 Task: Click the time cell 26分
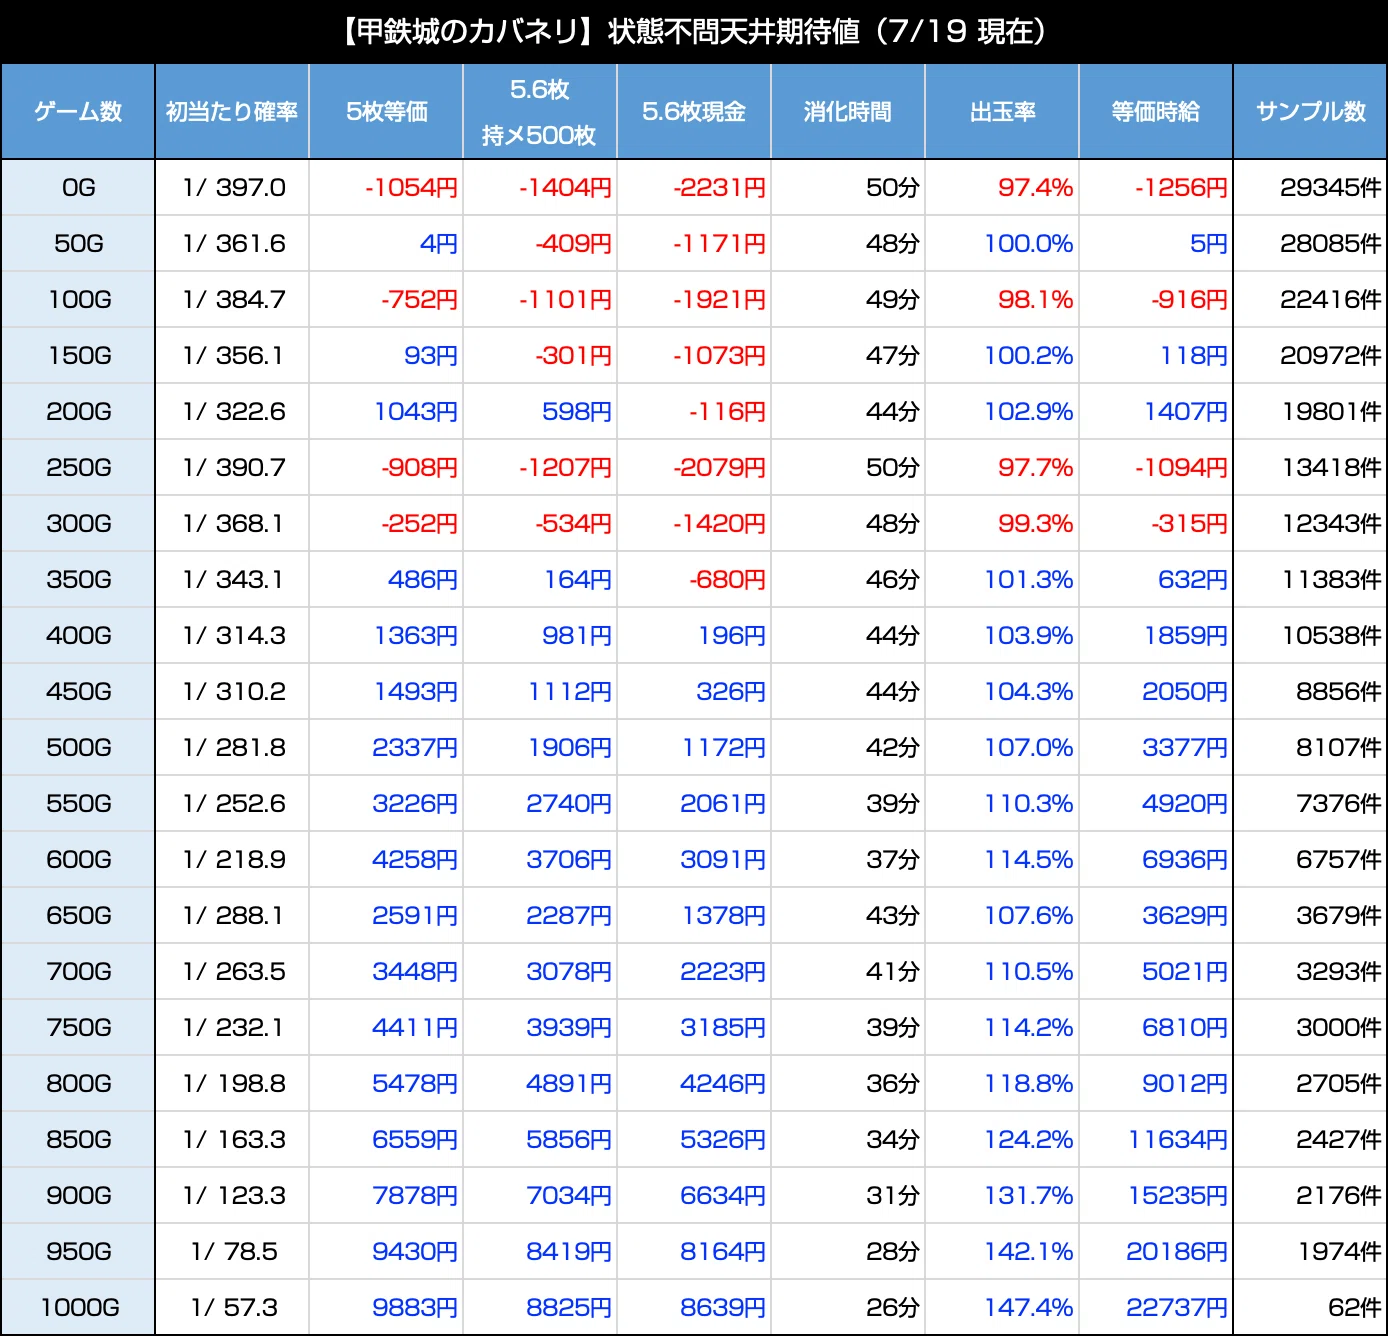tap(893, 1307)
